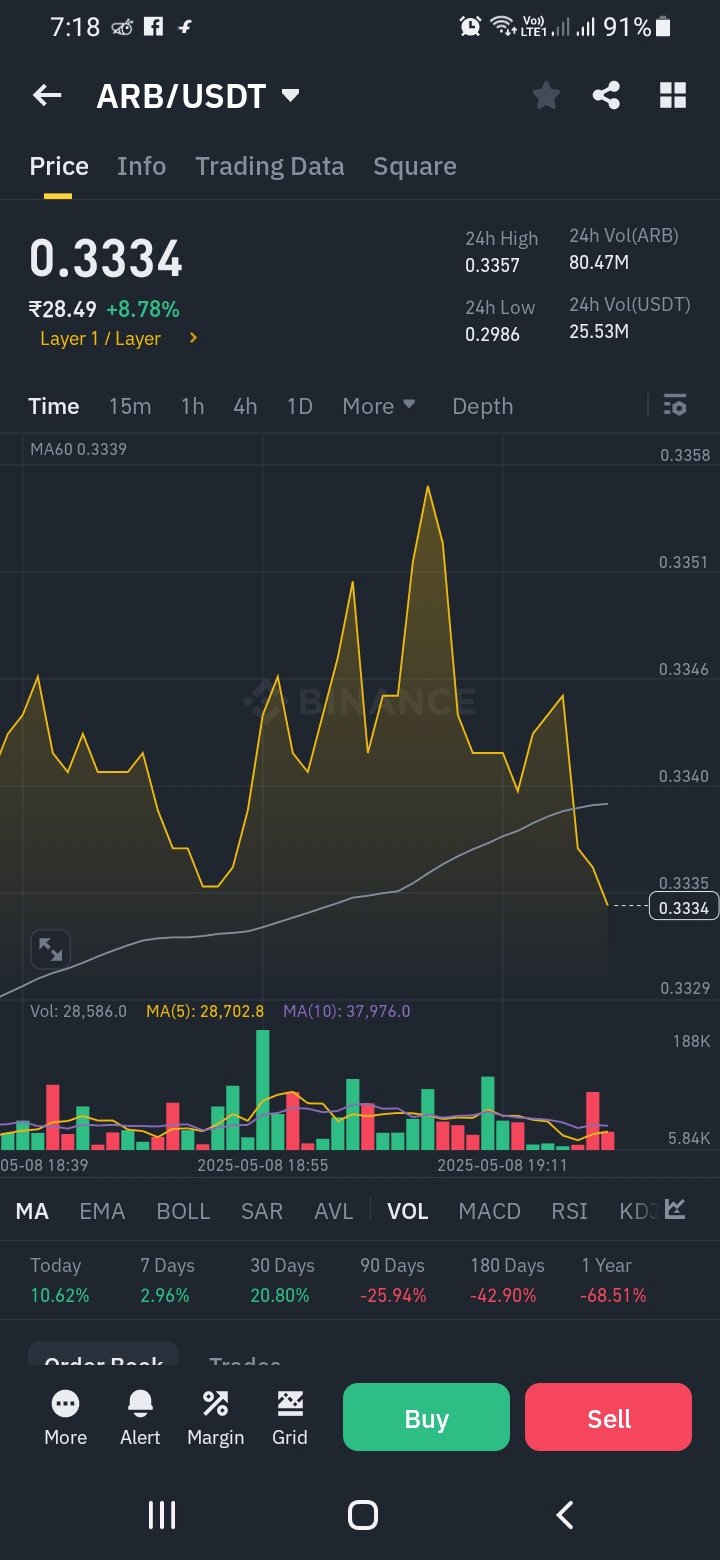
Task: Add ARB/USDT to favorites with the star
Action: (546, 96)
